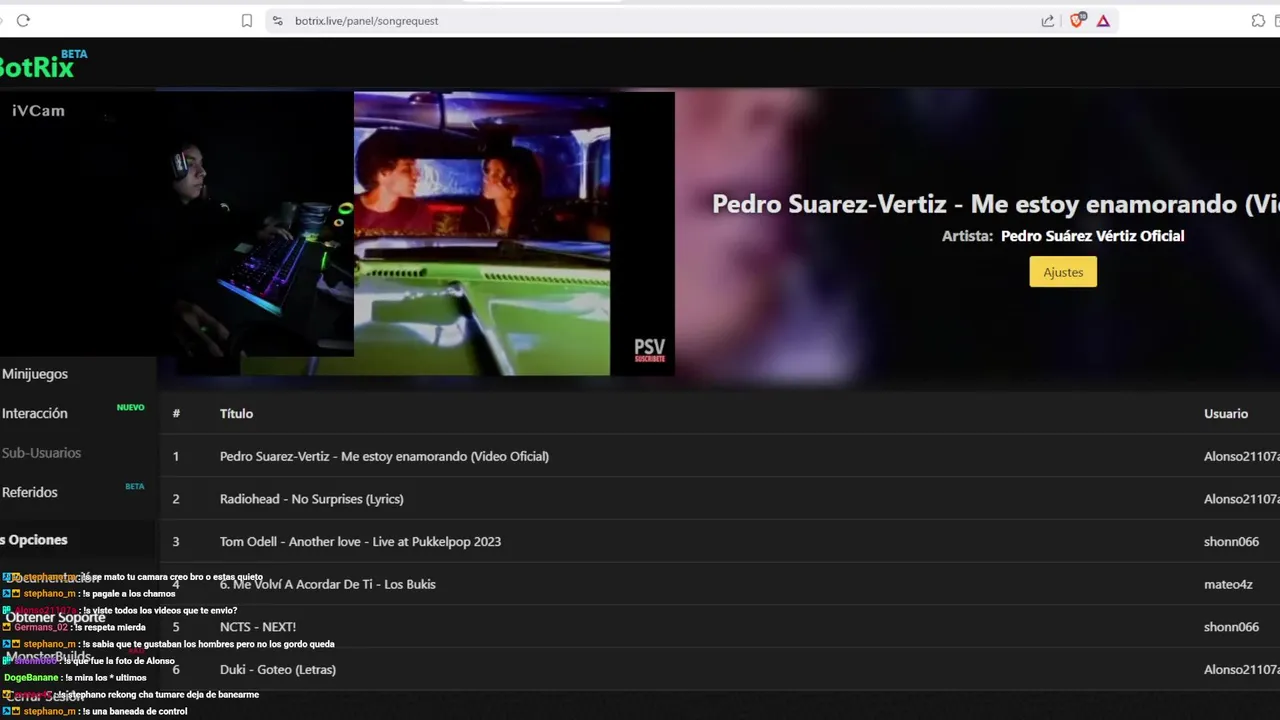Click the now playing title Me estoy enamorando
The height and width of the screenshot is (720, 1280).
tap(996, 204)
